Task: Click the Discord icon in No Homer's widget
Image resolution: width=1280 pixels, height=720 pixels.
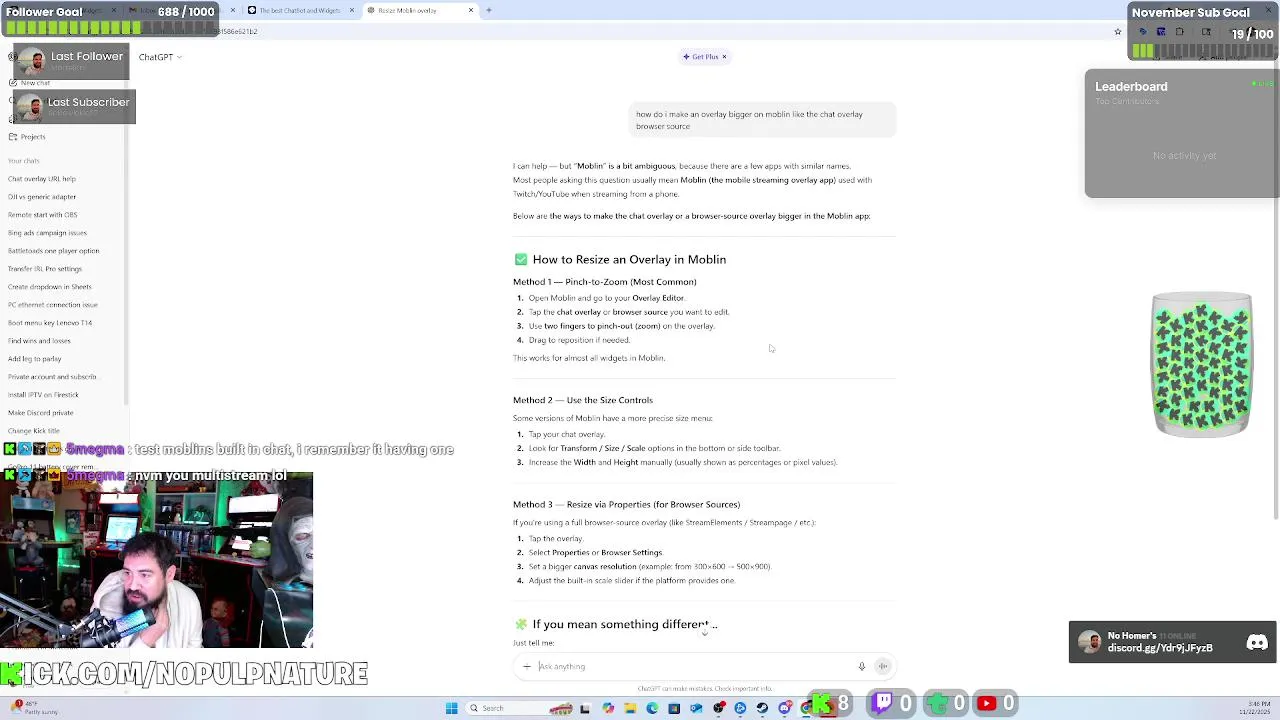Action: [x=1257, y=643]
